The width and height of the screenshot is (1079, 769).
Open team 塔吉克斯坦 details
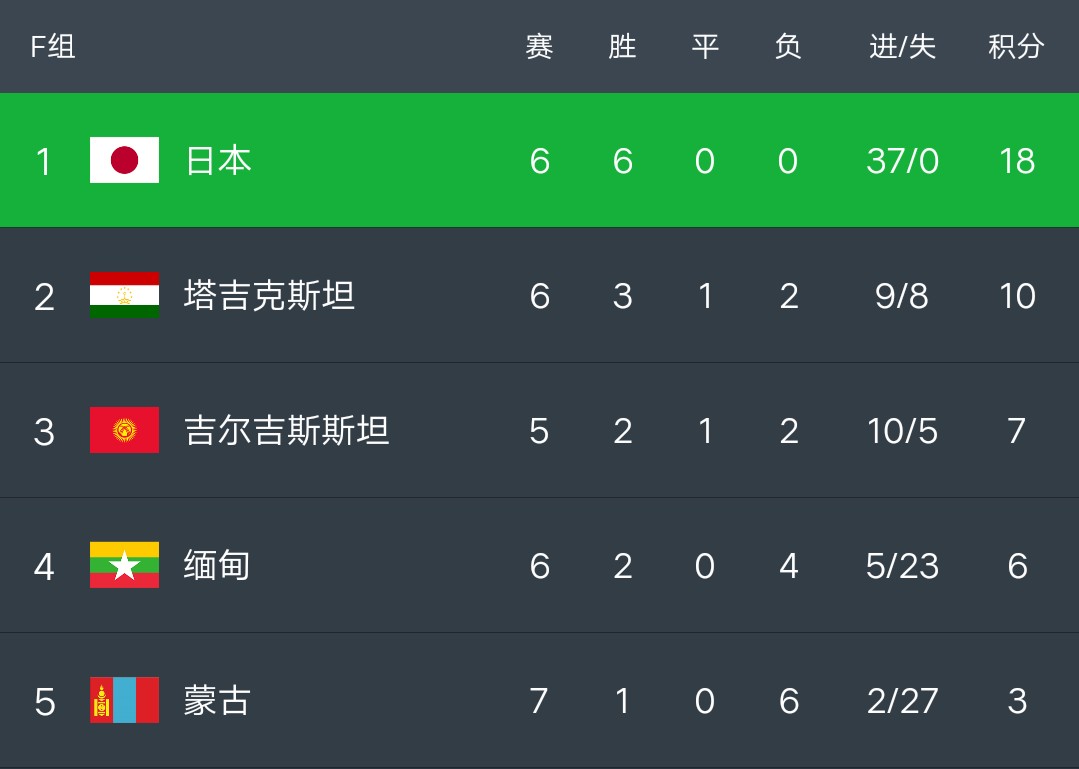(269, 295)
